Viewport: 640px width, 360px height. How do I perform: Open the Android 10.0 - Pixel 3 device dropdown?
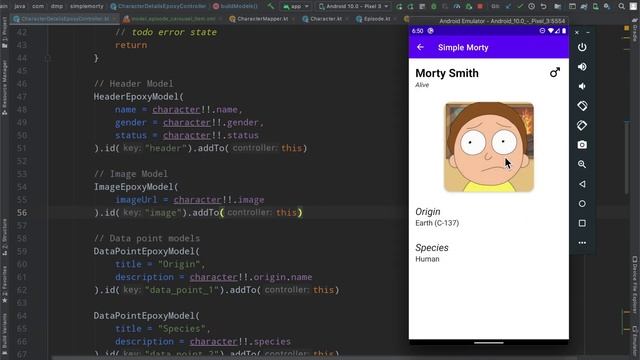[353, 6]
